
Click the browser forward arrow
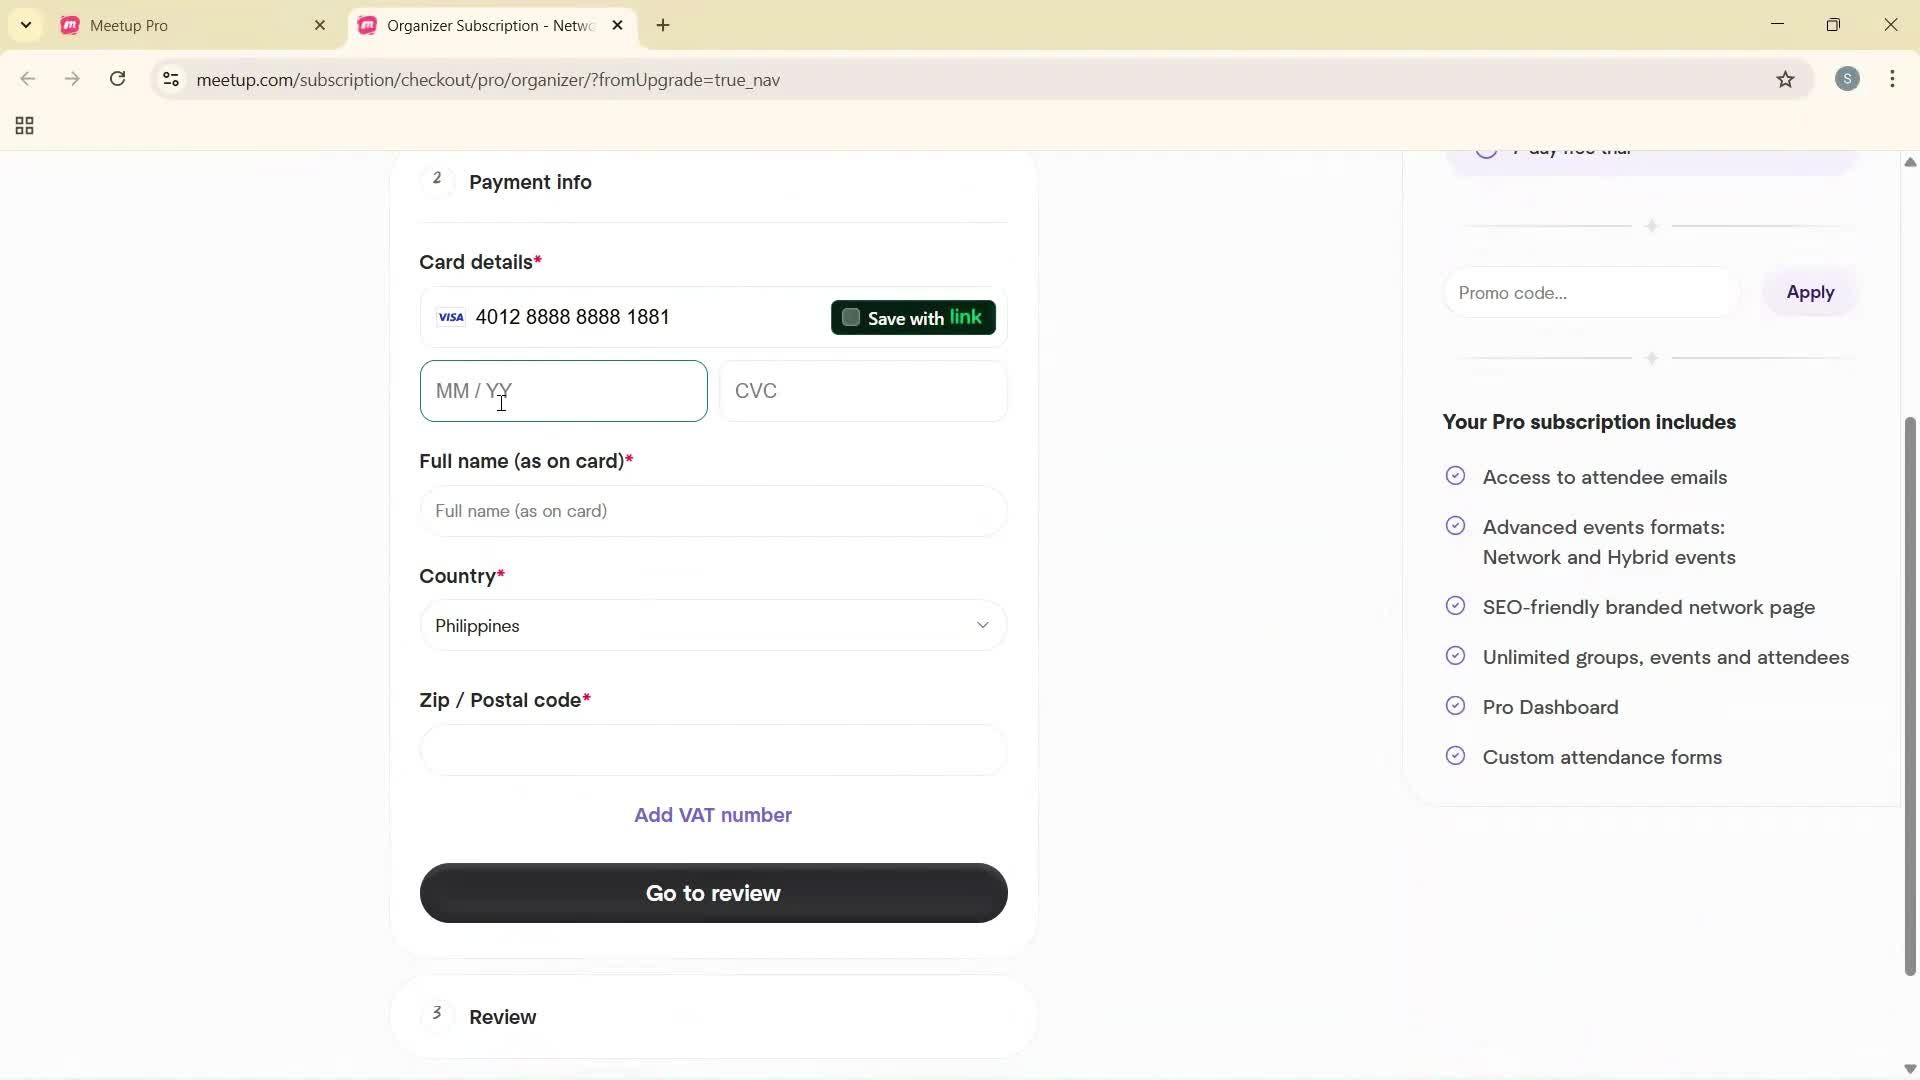pyautogui.click(x=72, y=79)
